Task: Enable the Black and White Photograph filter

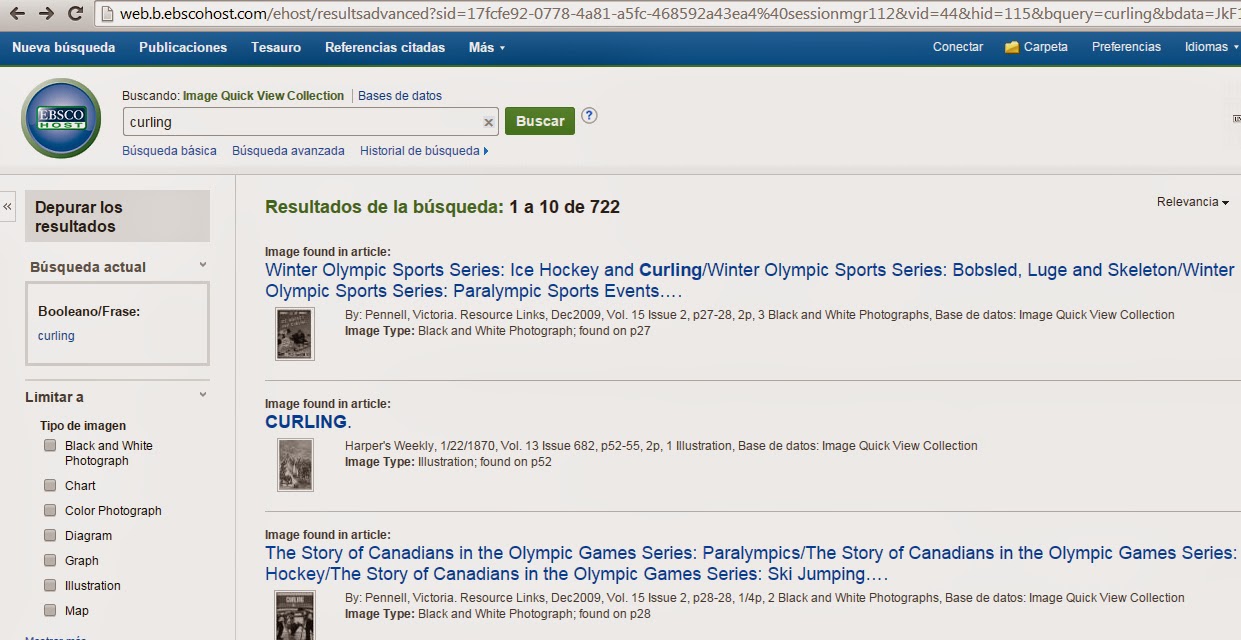Action: [x=50, y=445]
